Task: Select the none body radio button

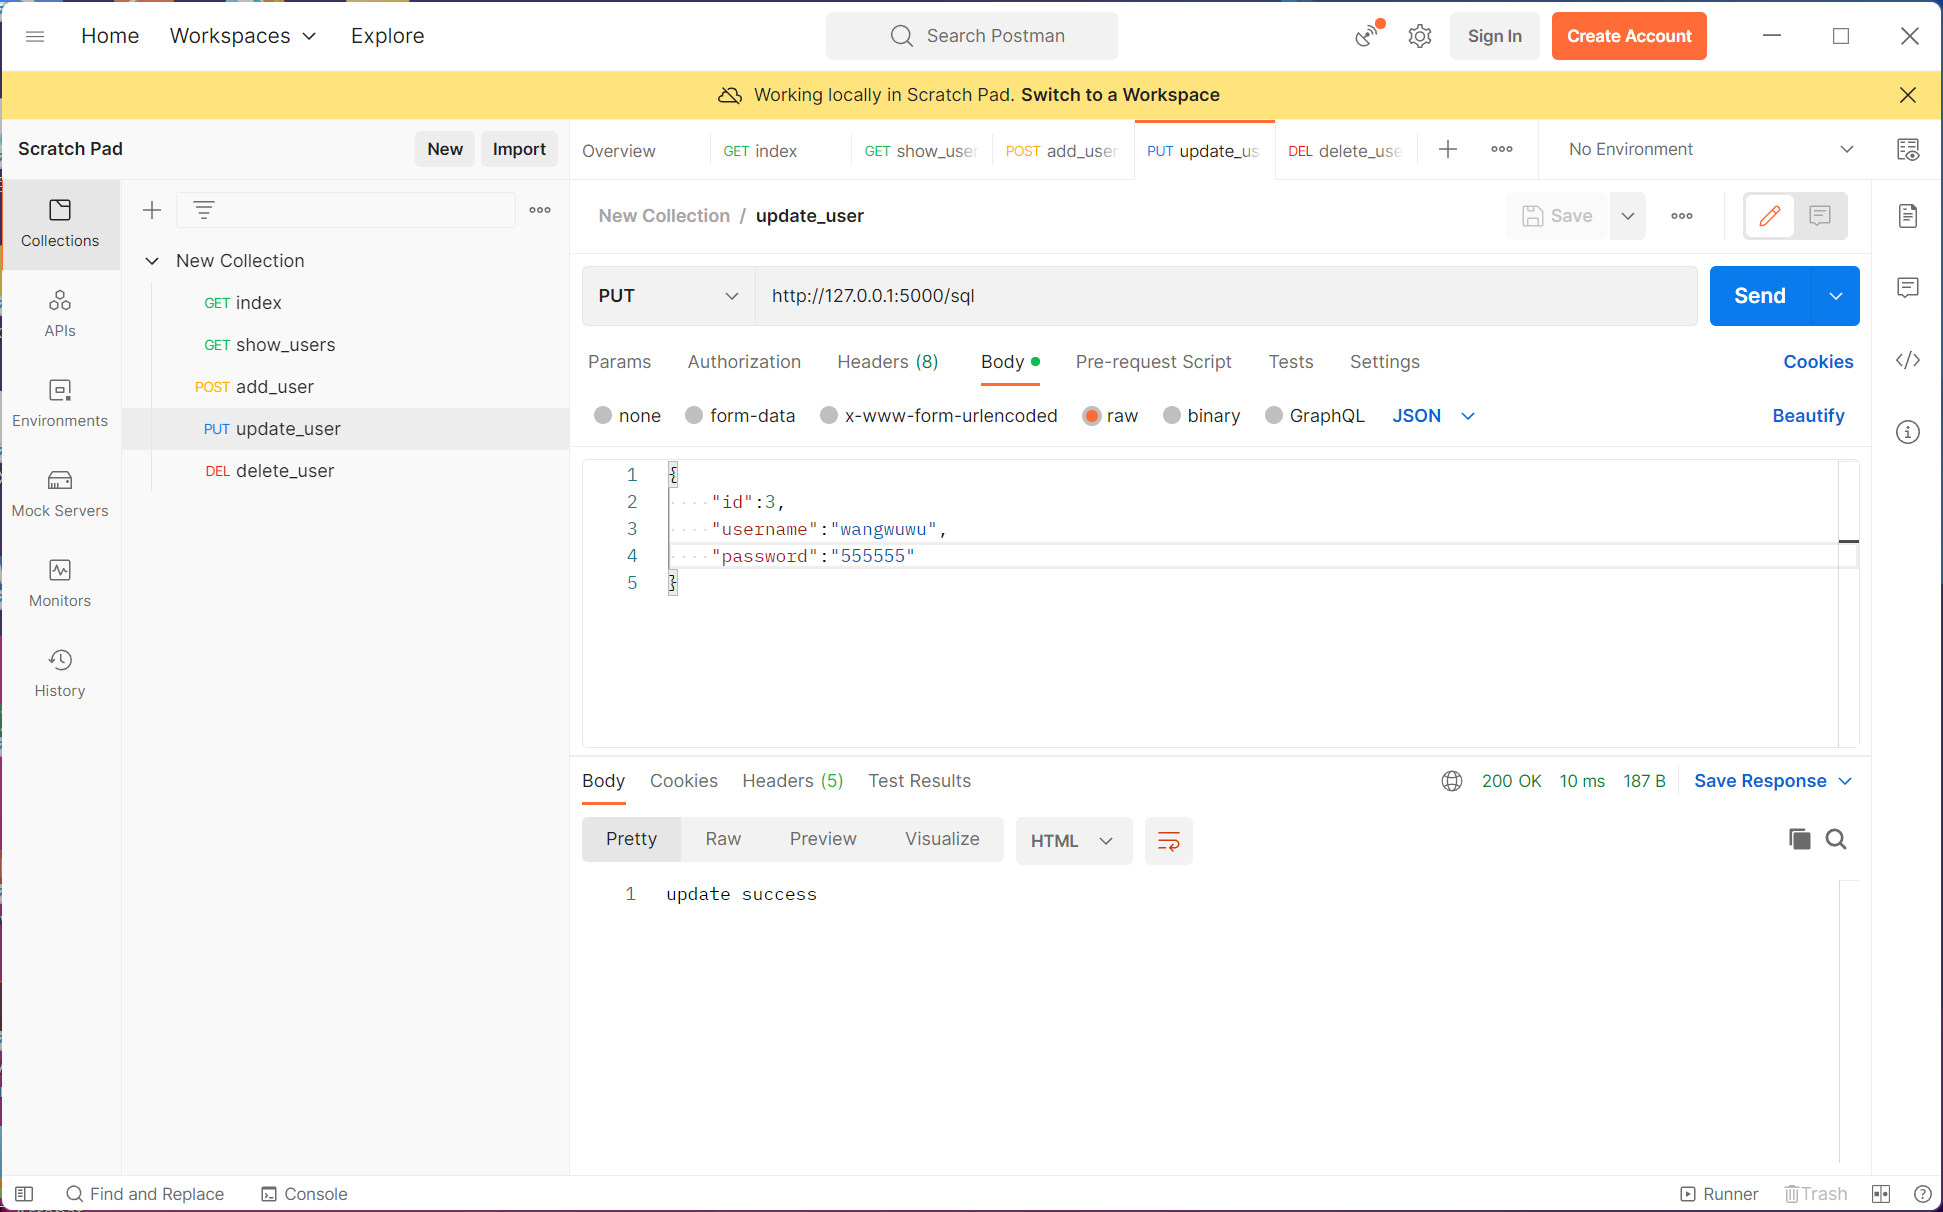Action: tap(603, 415)
